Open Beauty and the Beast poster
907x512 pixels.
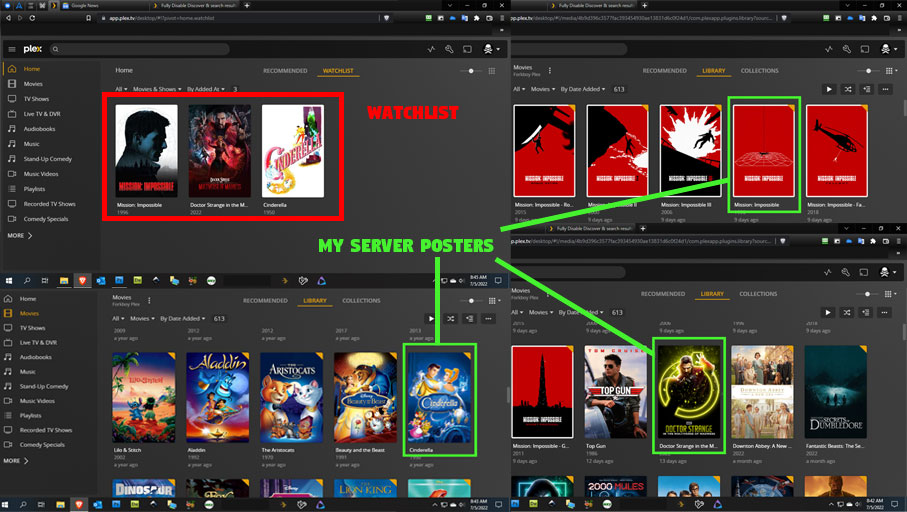point(366,397)
